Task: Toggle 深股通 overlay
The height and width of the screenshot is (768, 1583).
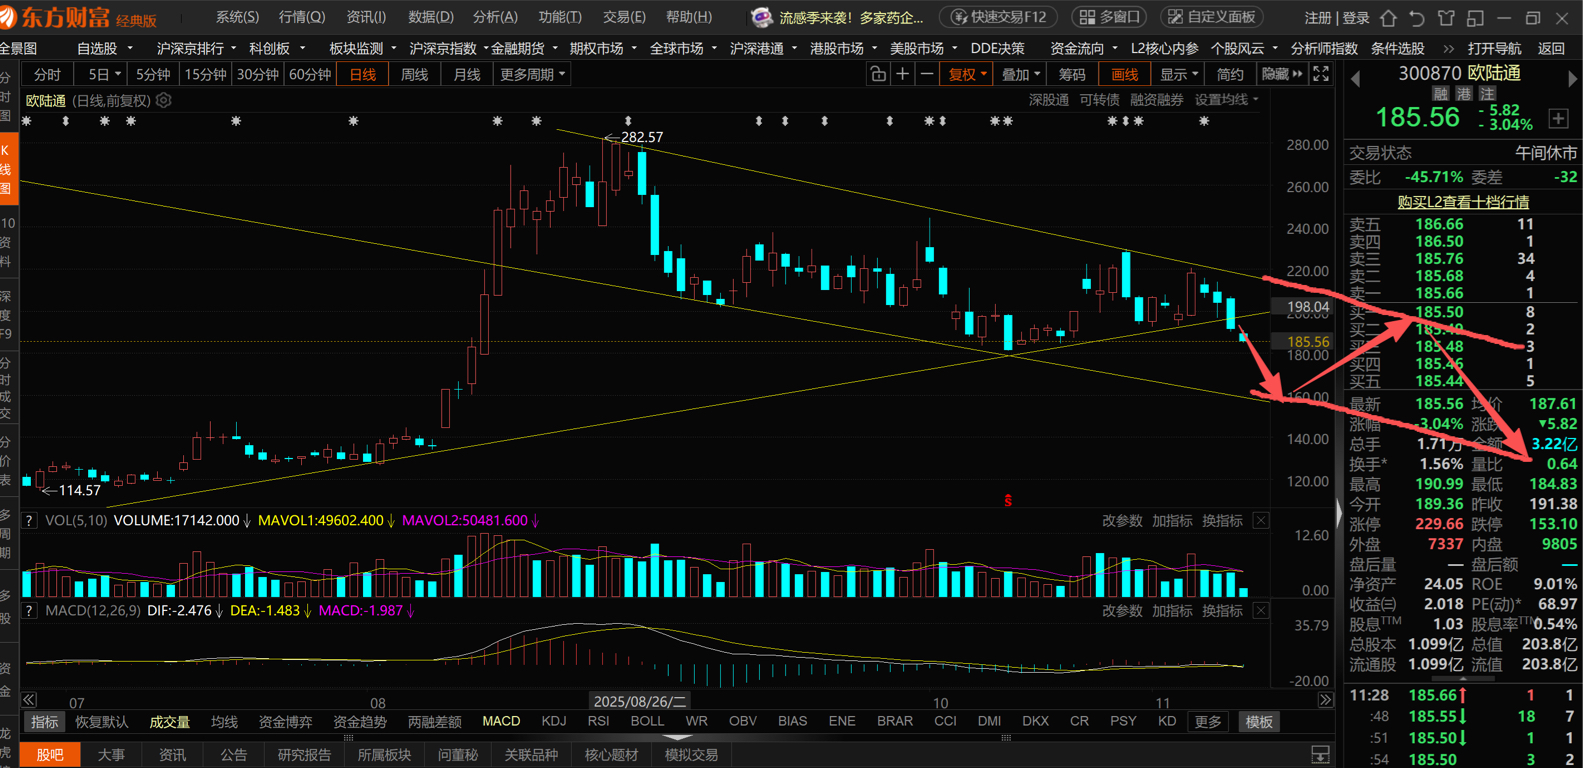Action: [1049, 100]
